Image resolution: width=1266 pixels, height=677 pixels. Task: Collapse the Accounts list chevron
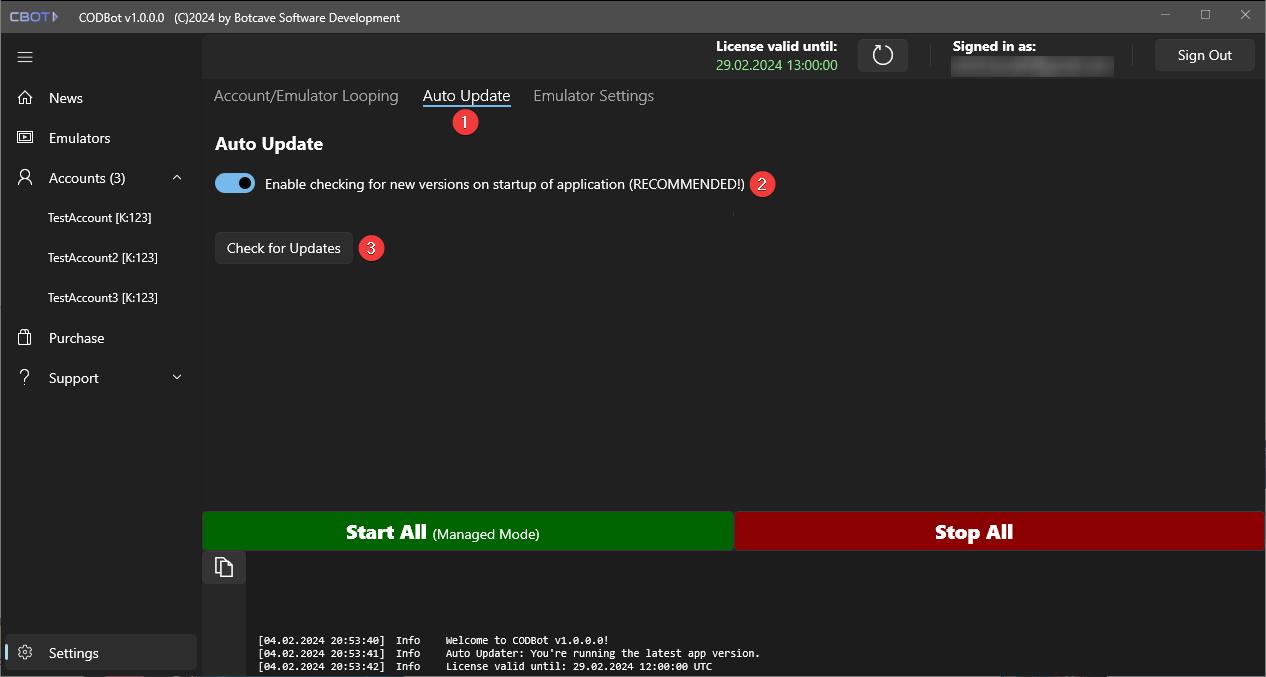tap(177, 178)
